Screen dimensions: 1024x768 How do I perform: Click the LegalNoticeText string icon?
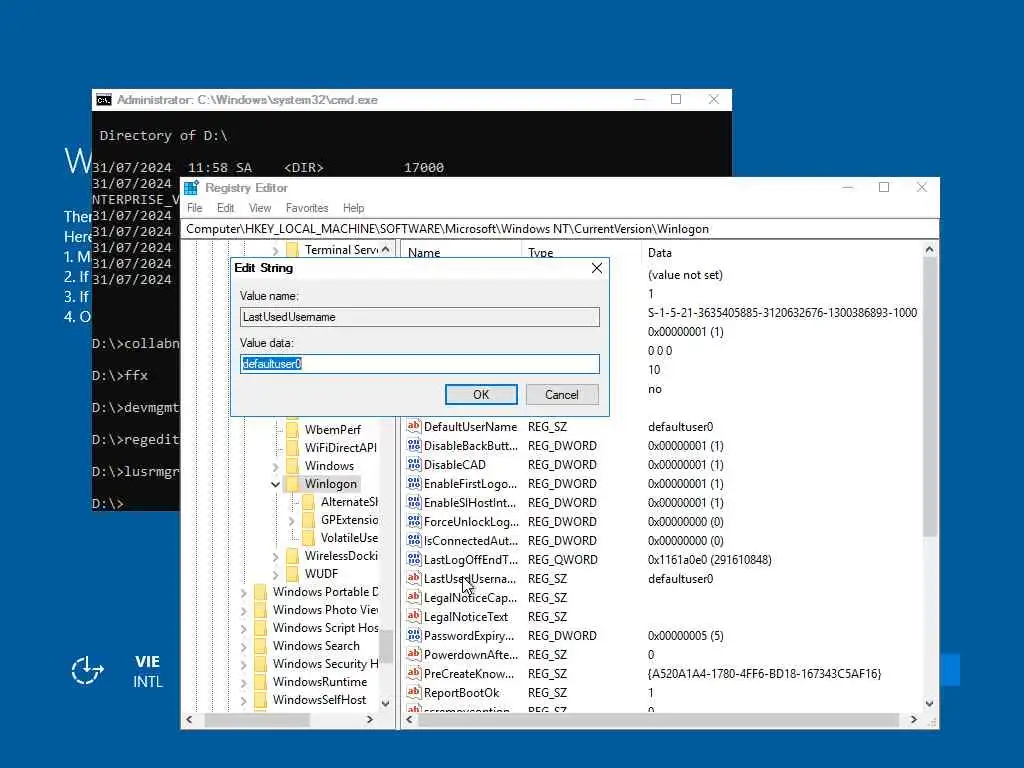pos(413,616)
